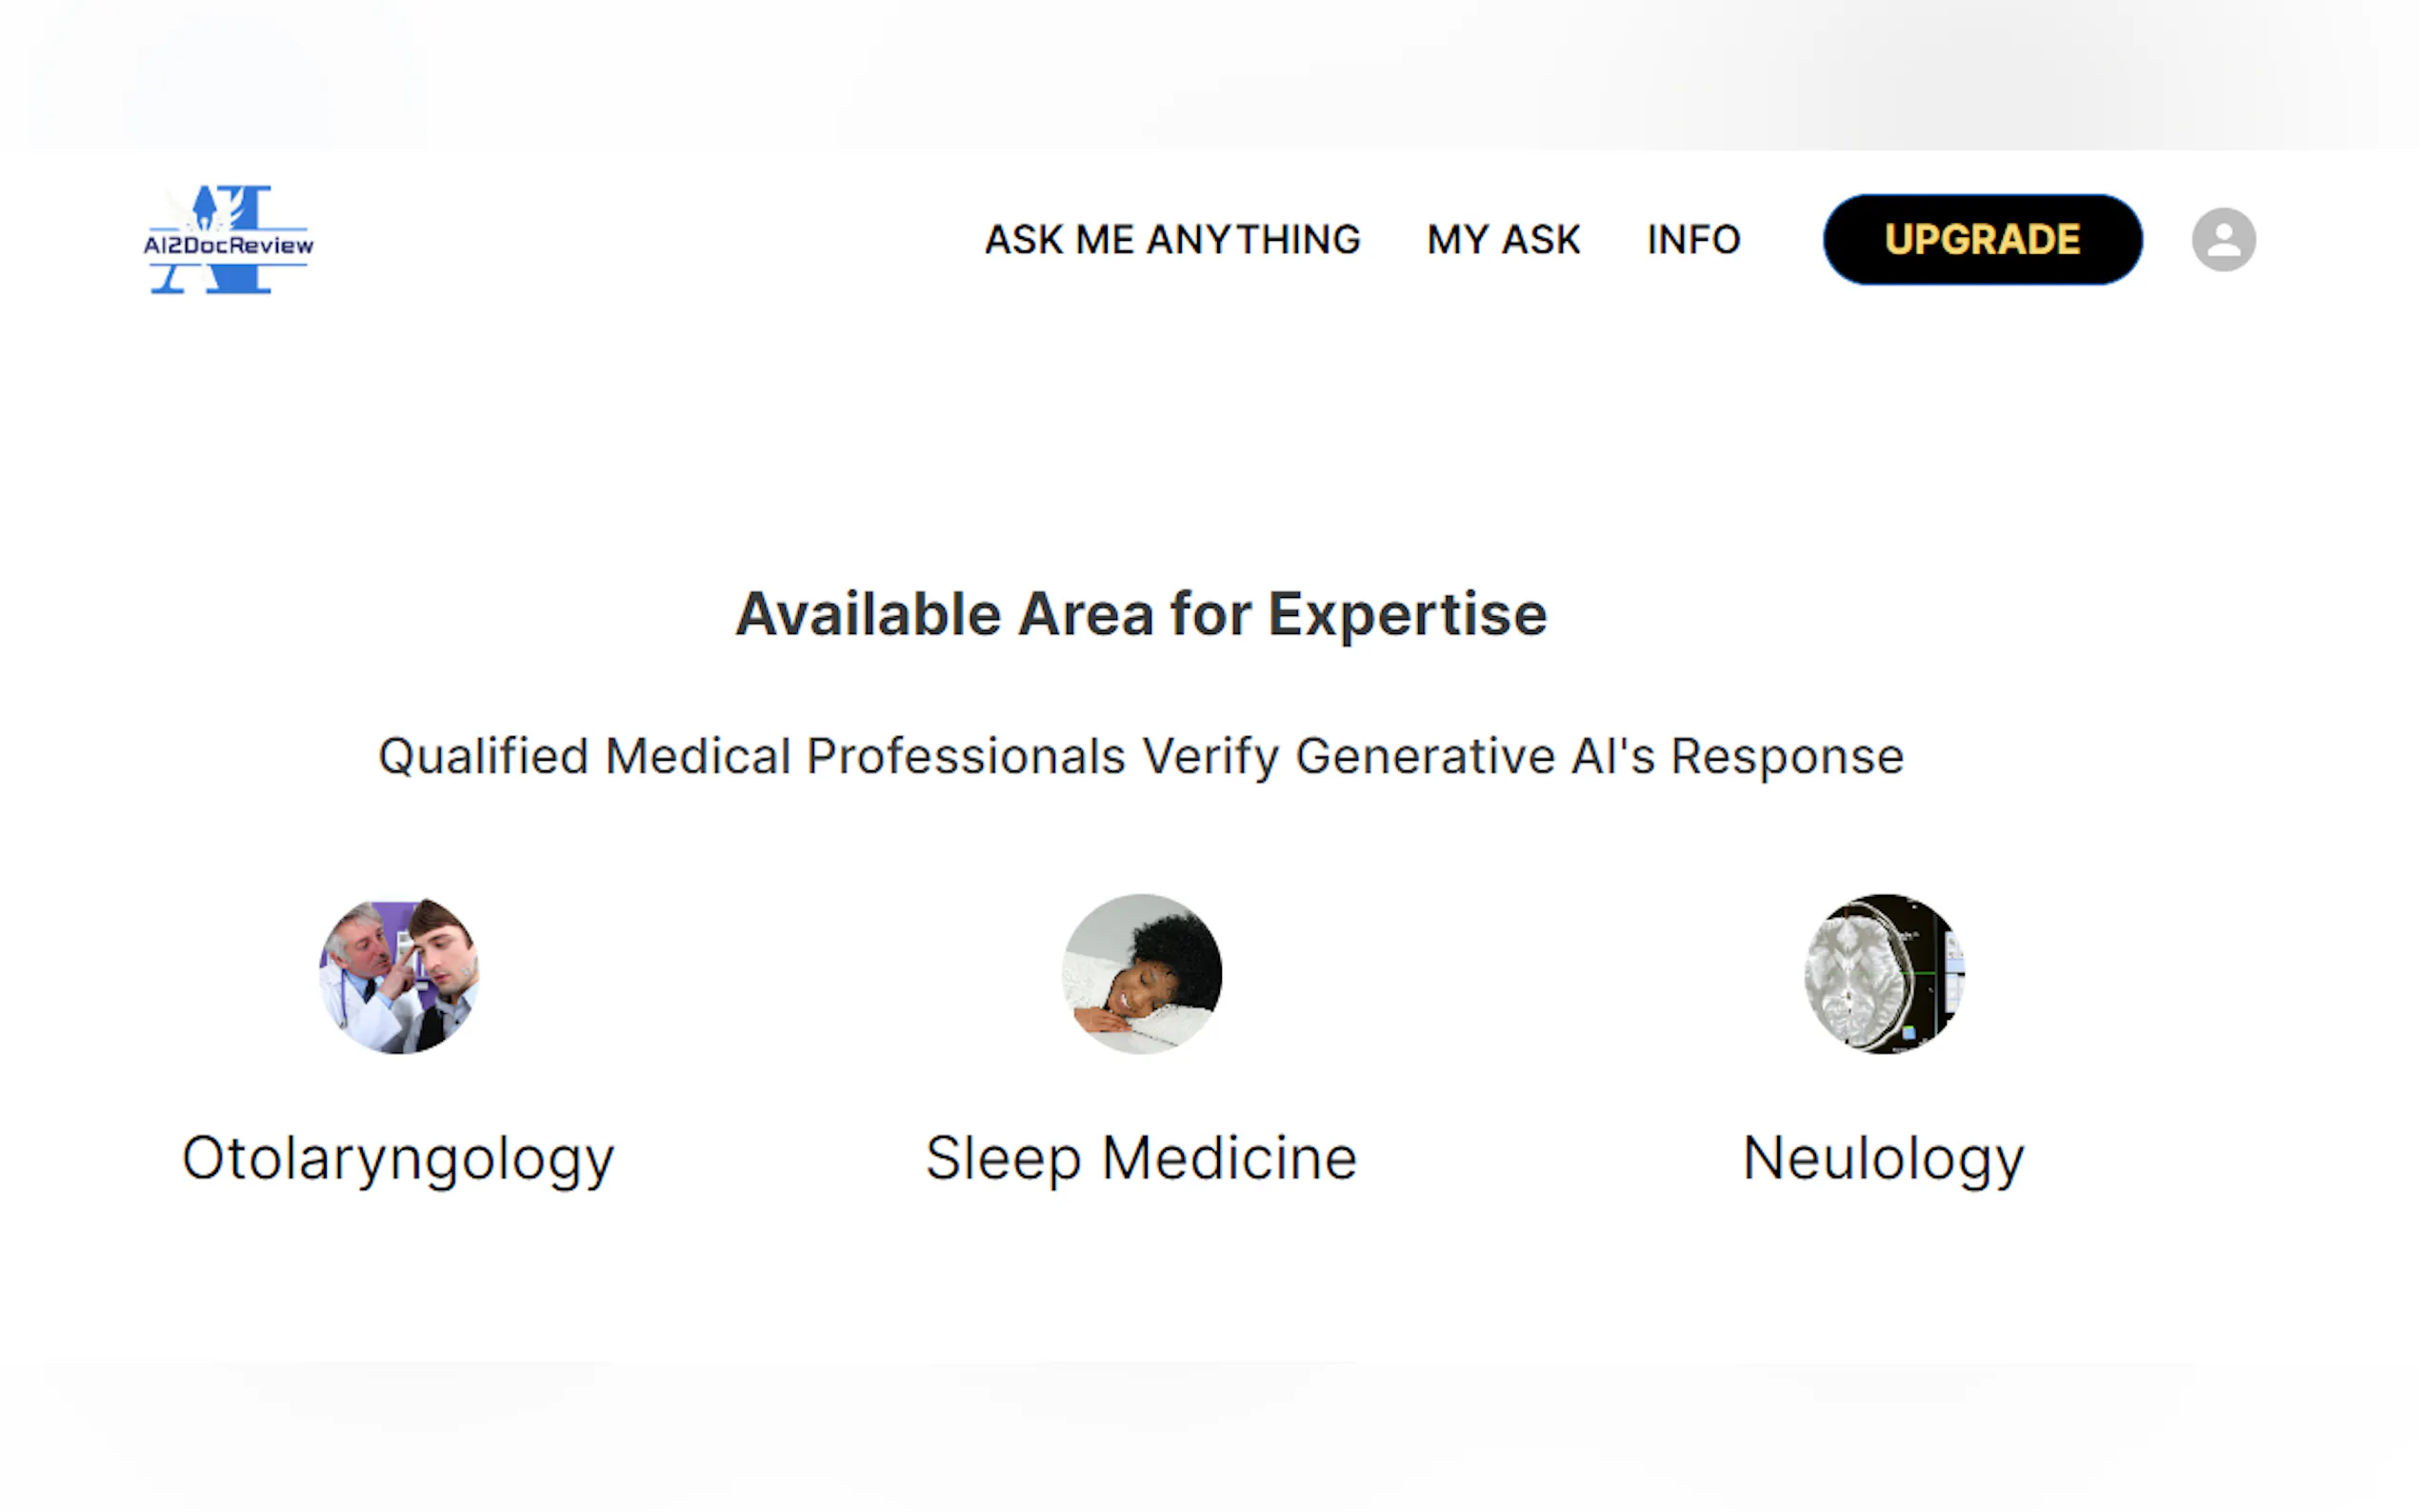This screenshot has height=1512, width=2419.
Task: Choose the Otolaryngology specialty label
Action: click(x=398, y=1158)
